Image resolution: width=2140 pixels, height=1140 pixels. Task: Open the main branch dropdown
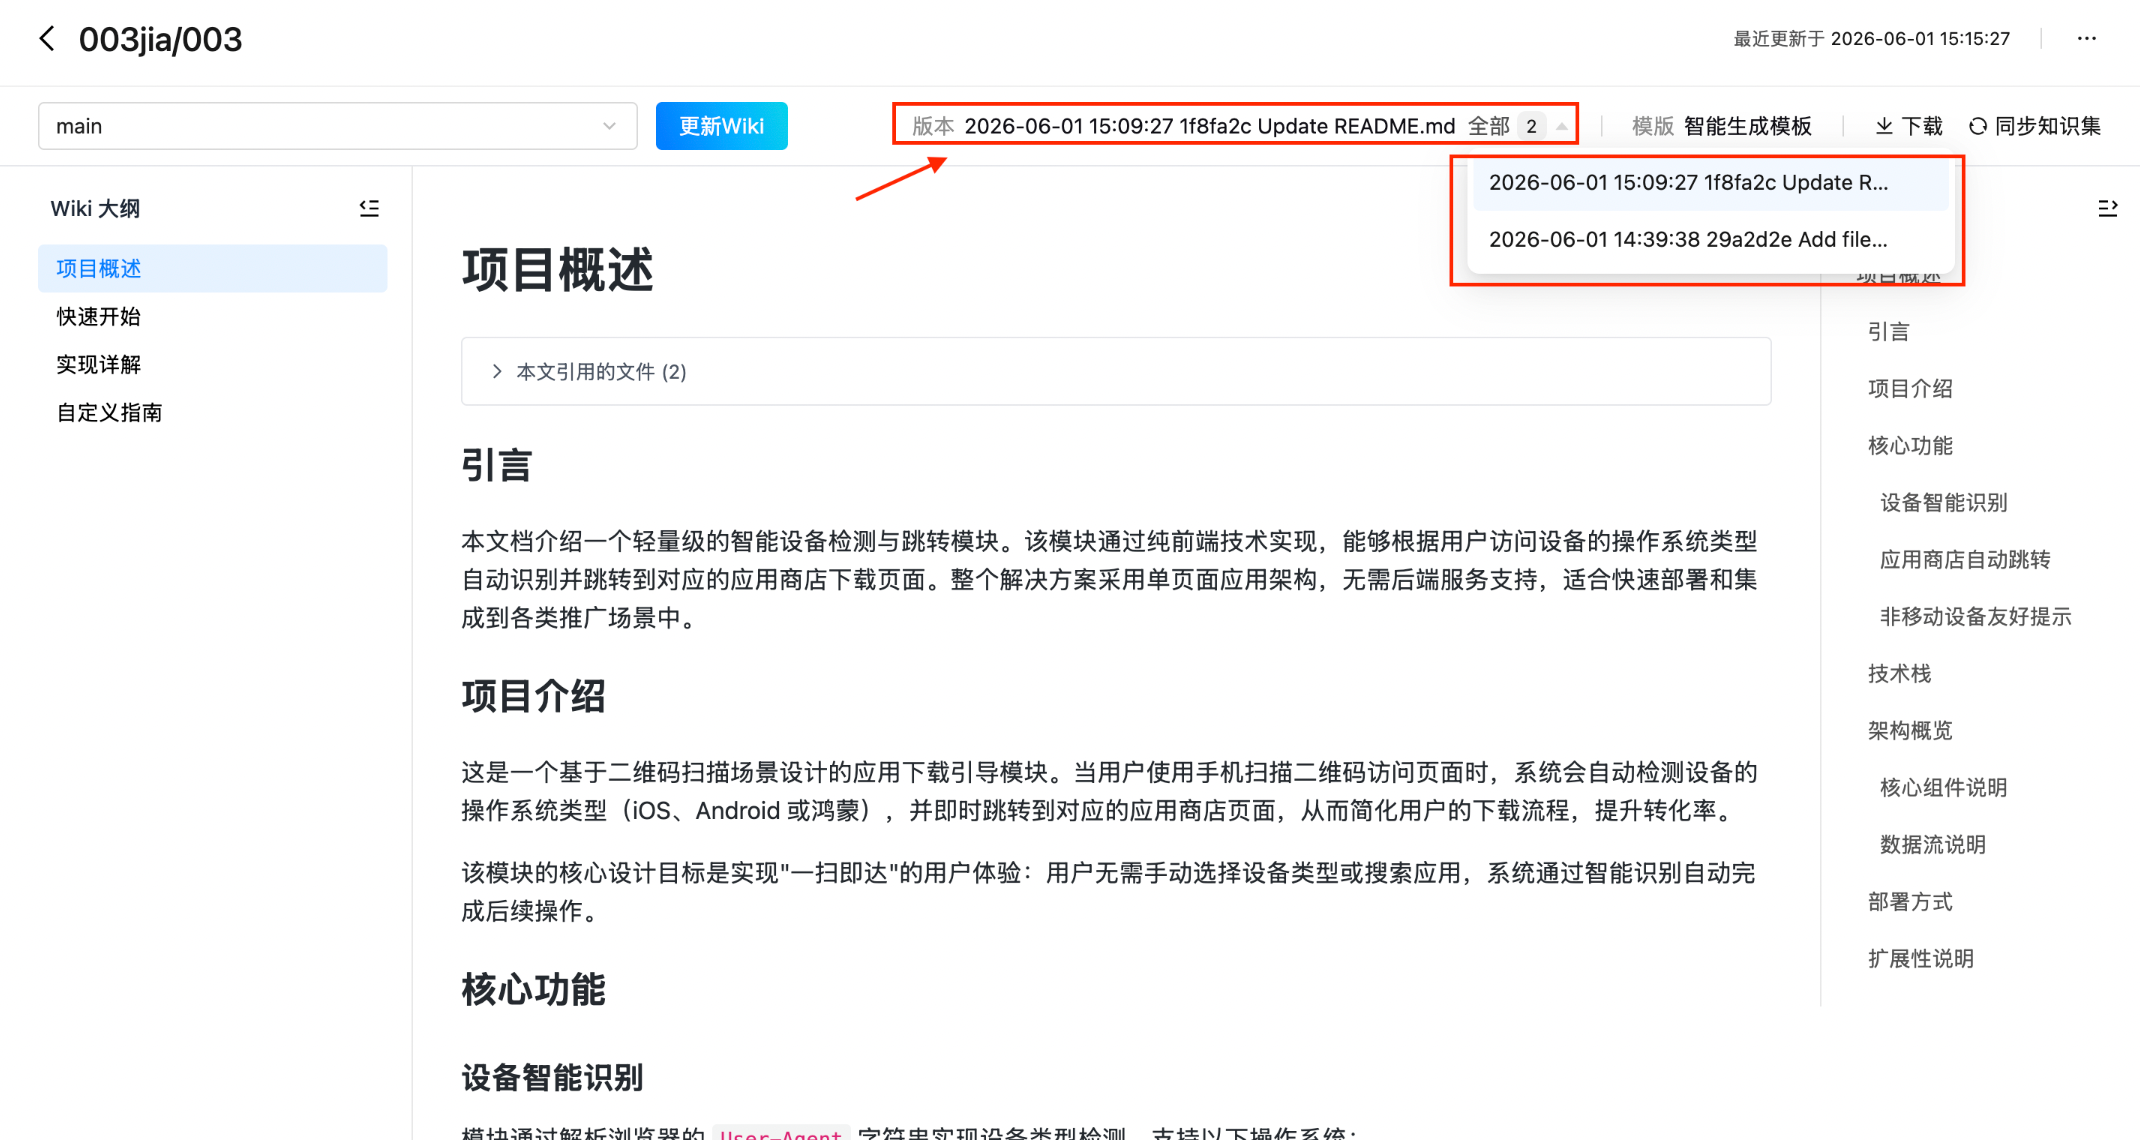(x=338, y=126)
